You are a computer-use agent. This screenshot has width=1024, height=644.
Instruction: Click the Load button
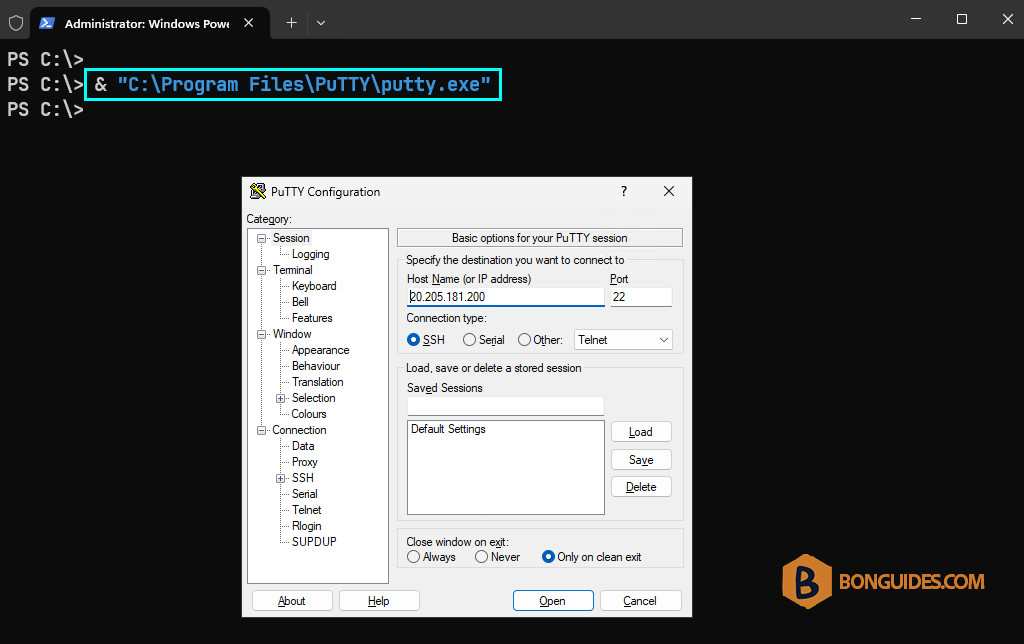click(x=641, y=432)
